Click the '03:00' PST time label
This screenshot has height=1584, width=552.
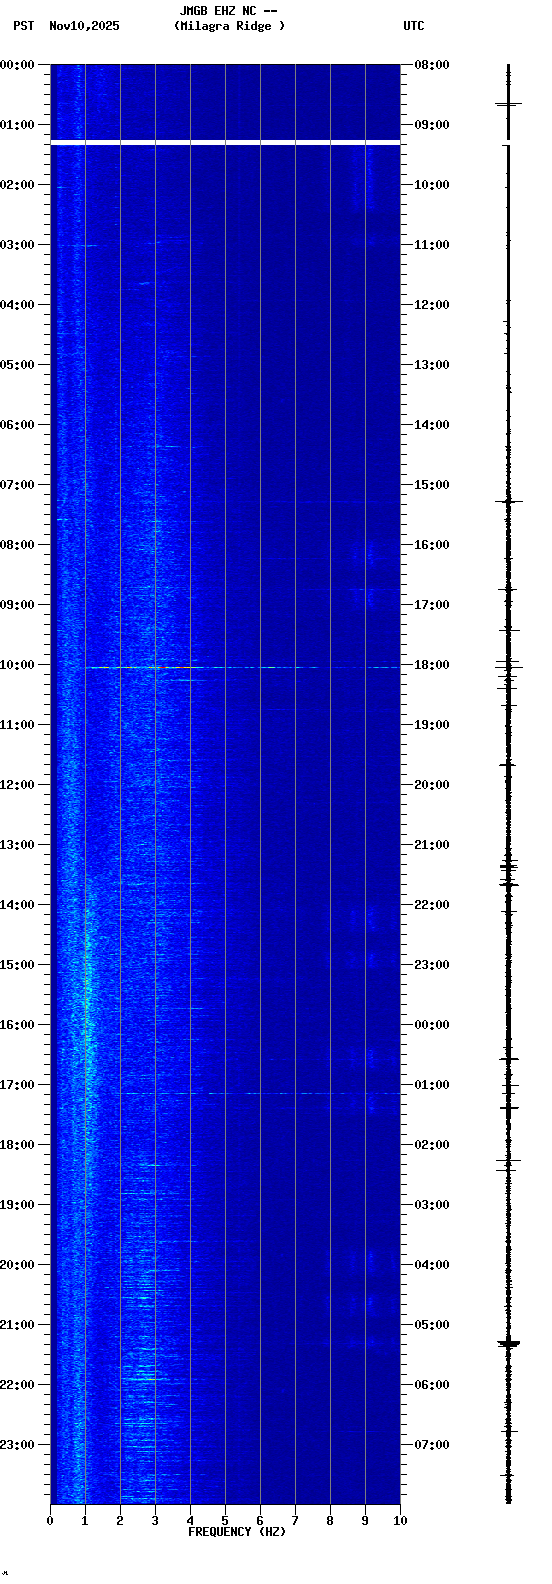pos(18,245)
